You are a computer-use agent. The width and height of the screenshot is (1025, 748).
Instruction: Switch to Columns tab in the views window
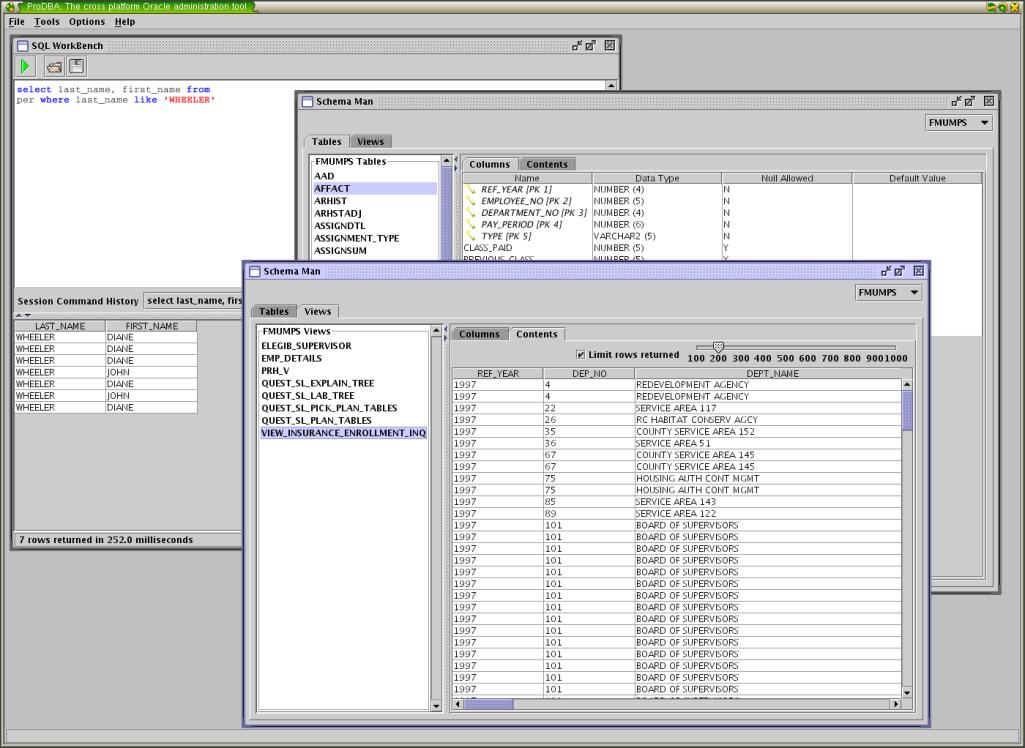(479, 334)
